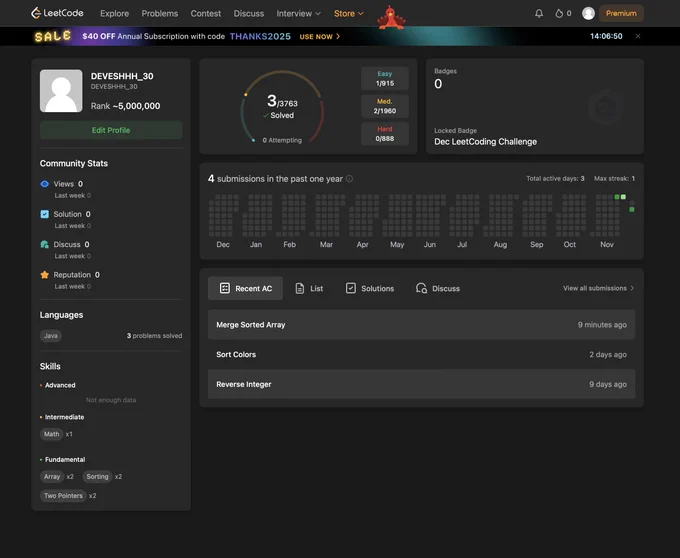
Task: Open the user avatar menu
Action: pos(588,13)
